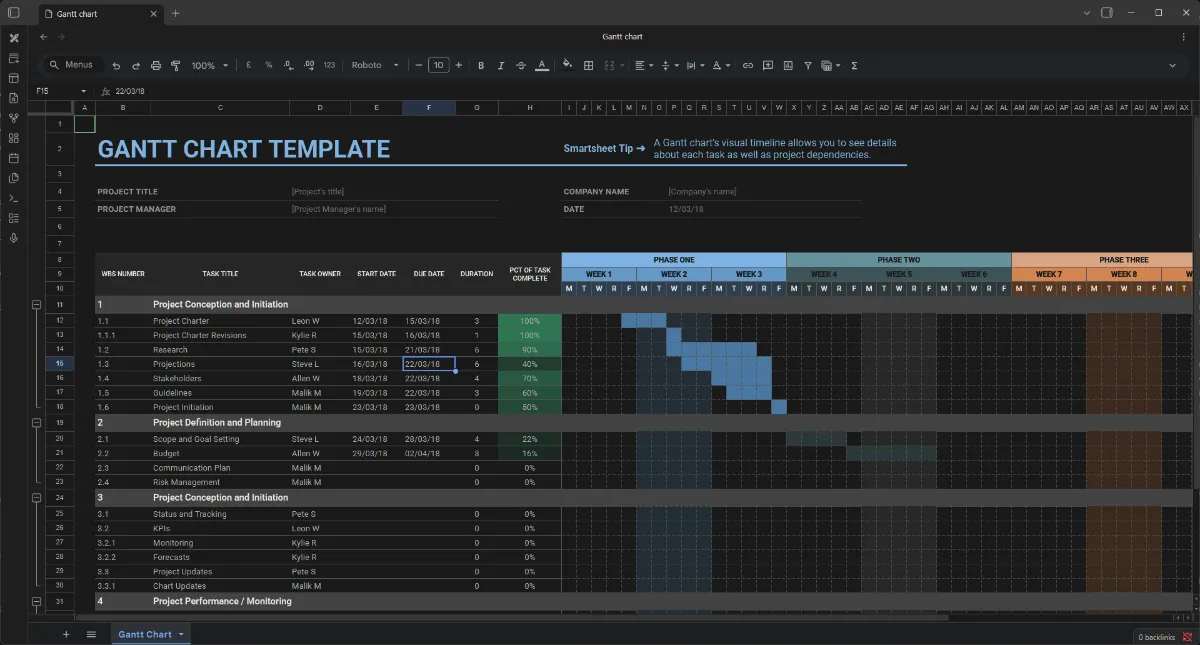Open the filter views dropdown
The height and width of the screenshot is (645, 1200).
(831, 65)
